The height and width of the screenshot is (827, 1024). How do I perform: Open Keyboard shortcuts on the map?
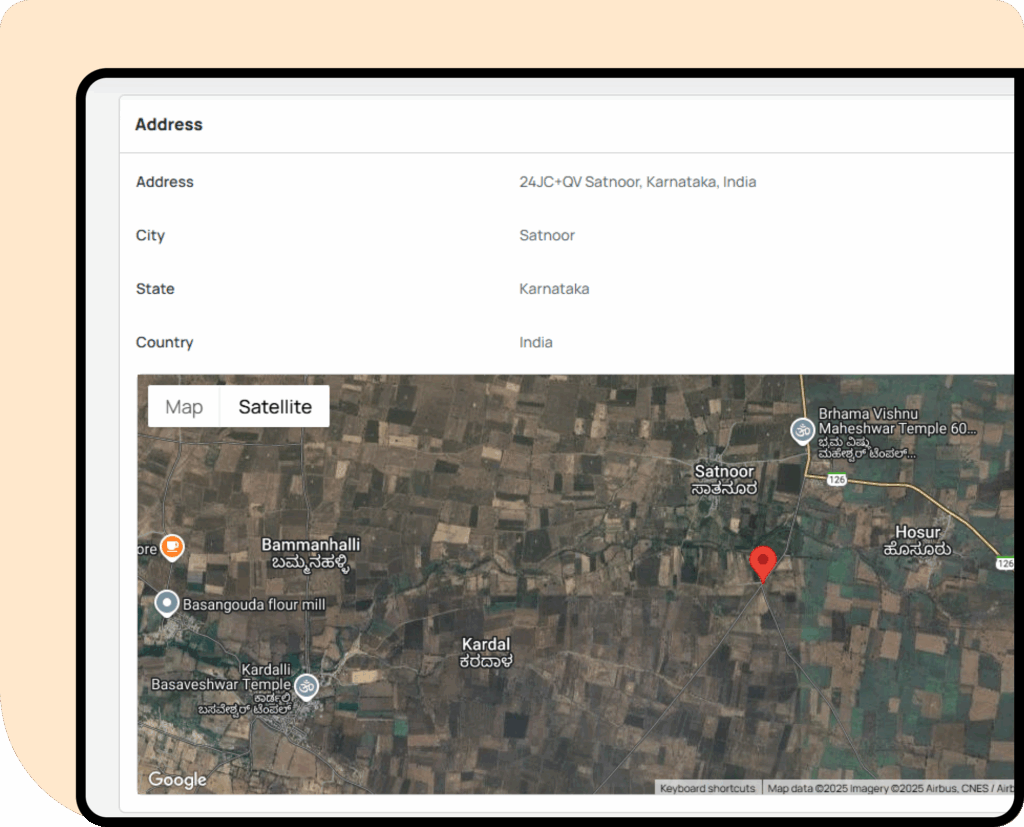[707, 788]
